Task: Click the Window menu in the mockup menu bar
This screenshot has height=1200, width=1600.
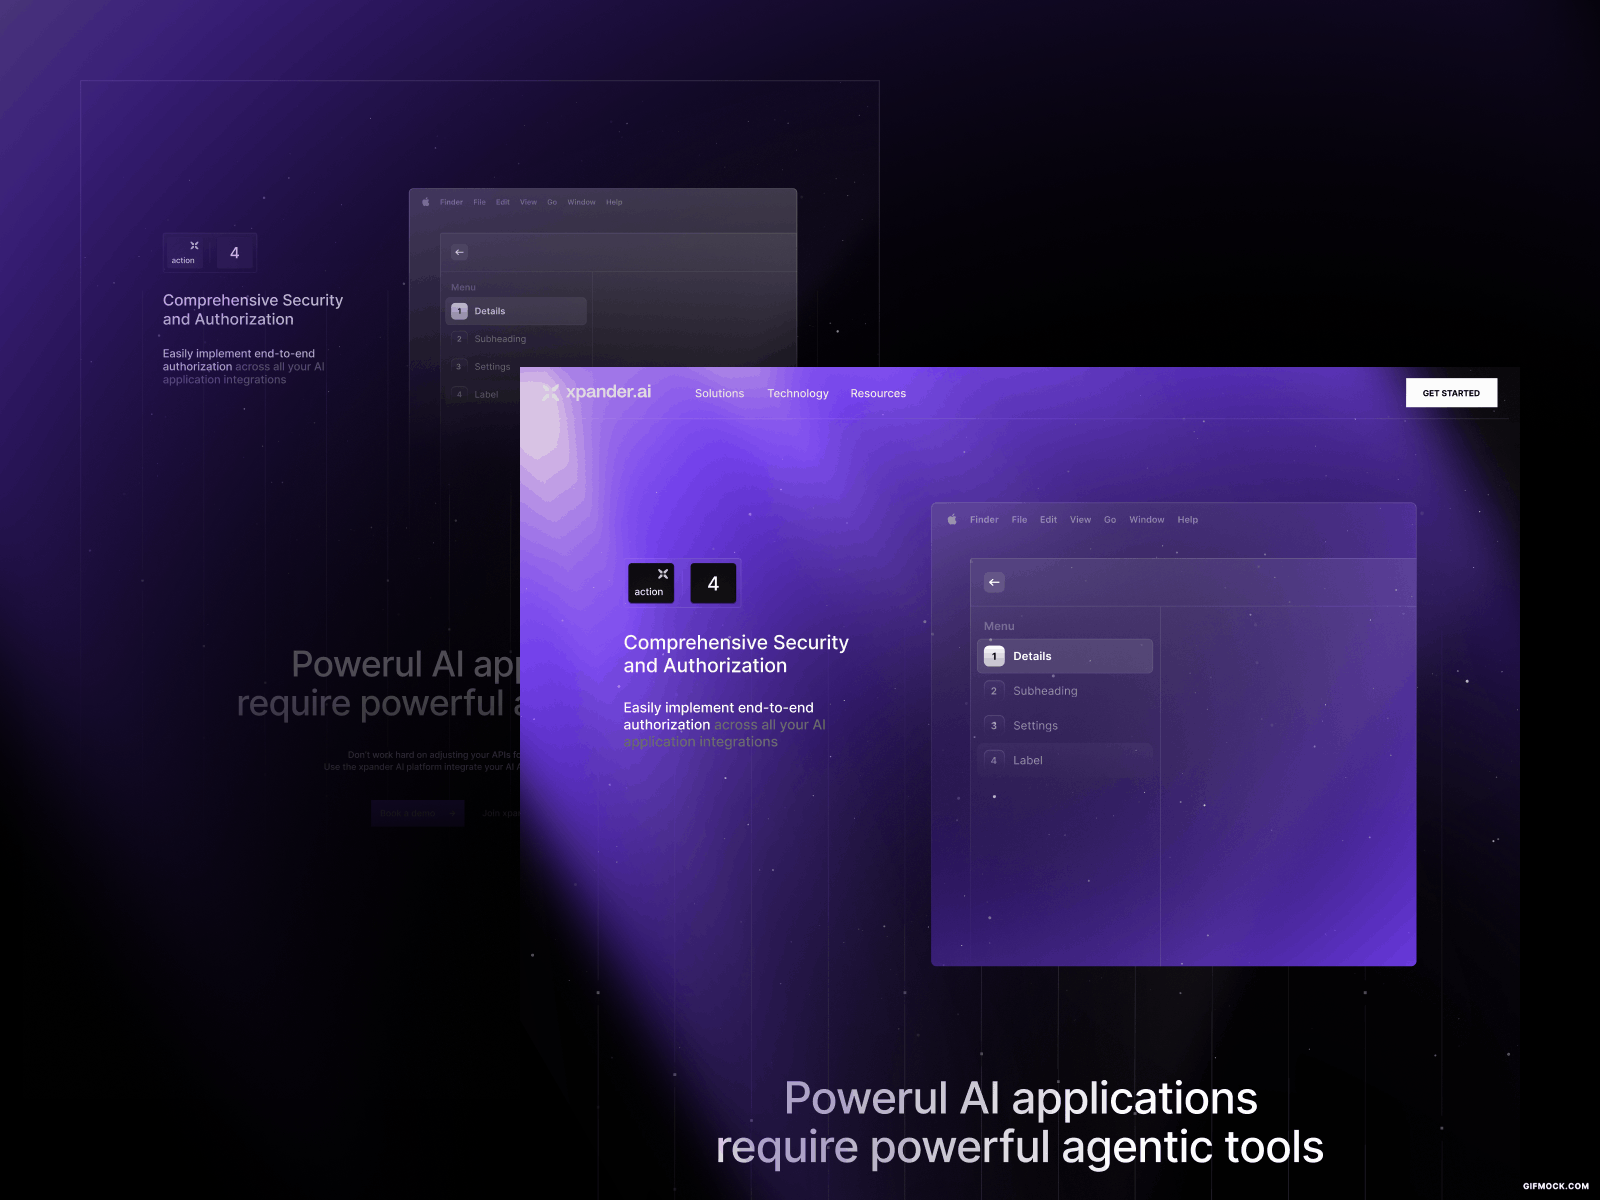Action: pos(1147,519)
